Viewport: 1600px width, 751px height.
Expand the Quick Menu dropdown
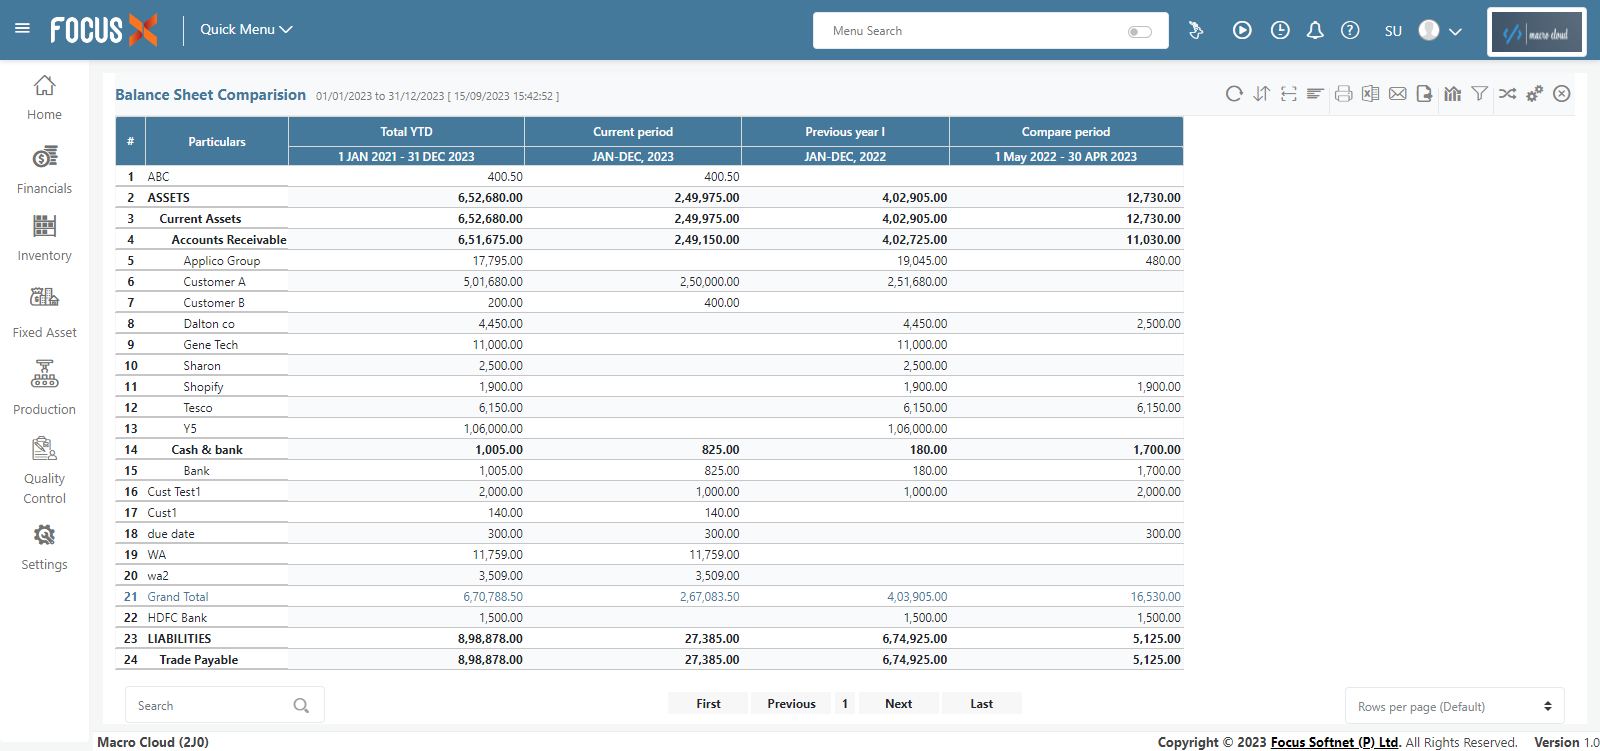(246, 30)
